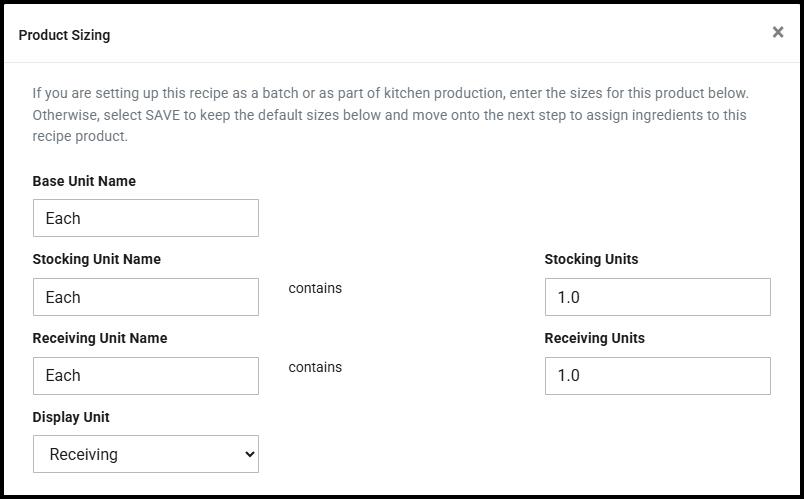Image resolution: width=804 pixels, height=499 pixels.
Task: Click the Base Unit Name input field
Action: [145, 218]
